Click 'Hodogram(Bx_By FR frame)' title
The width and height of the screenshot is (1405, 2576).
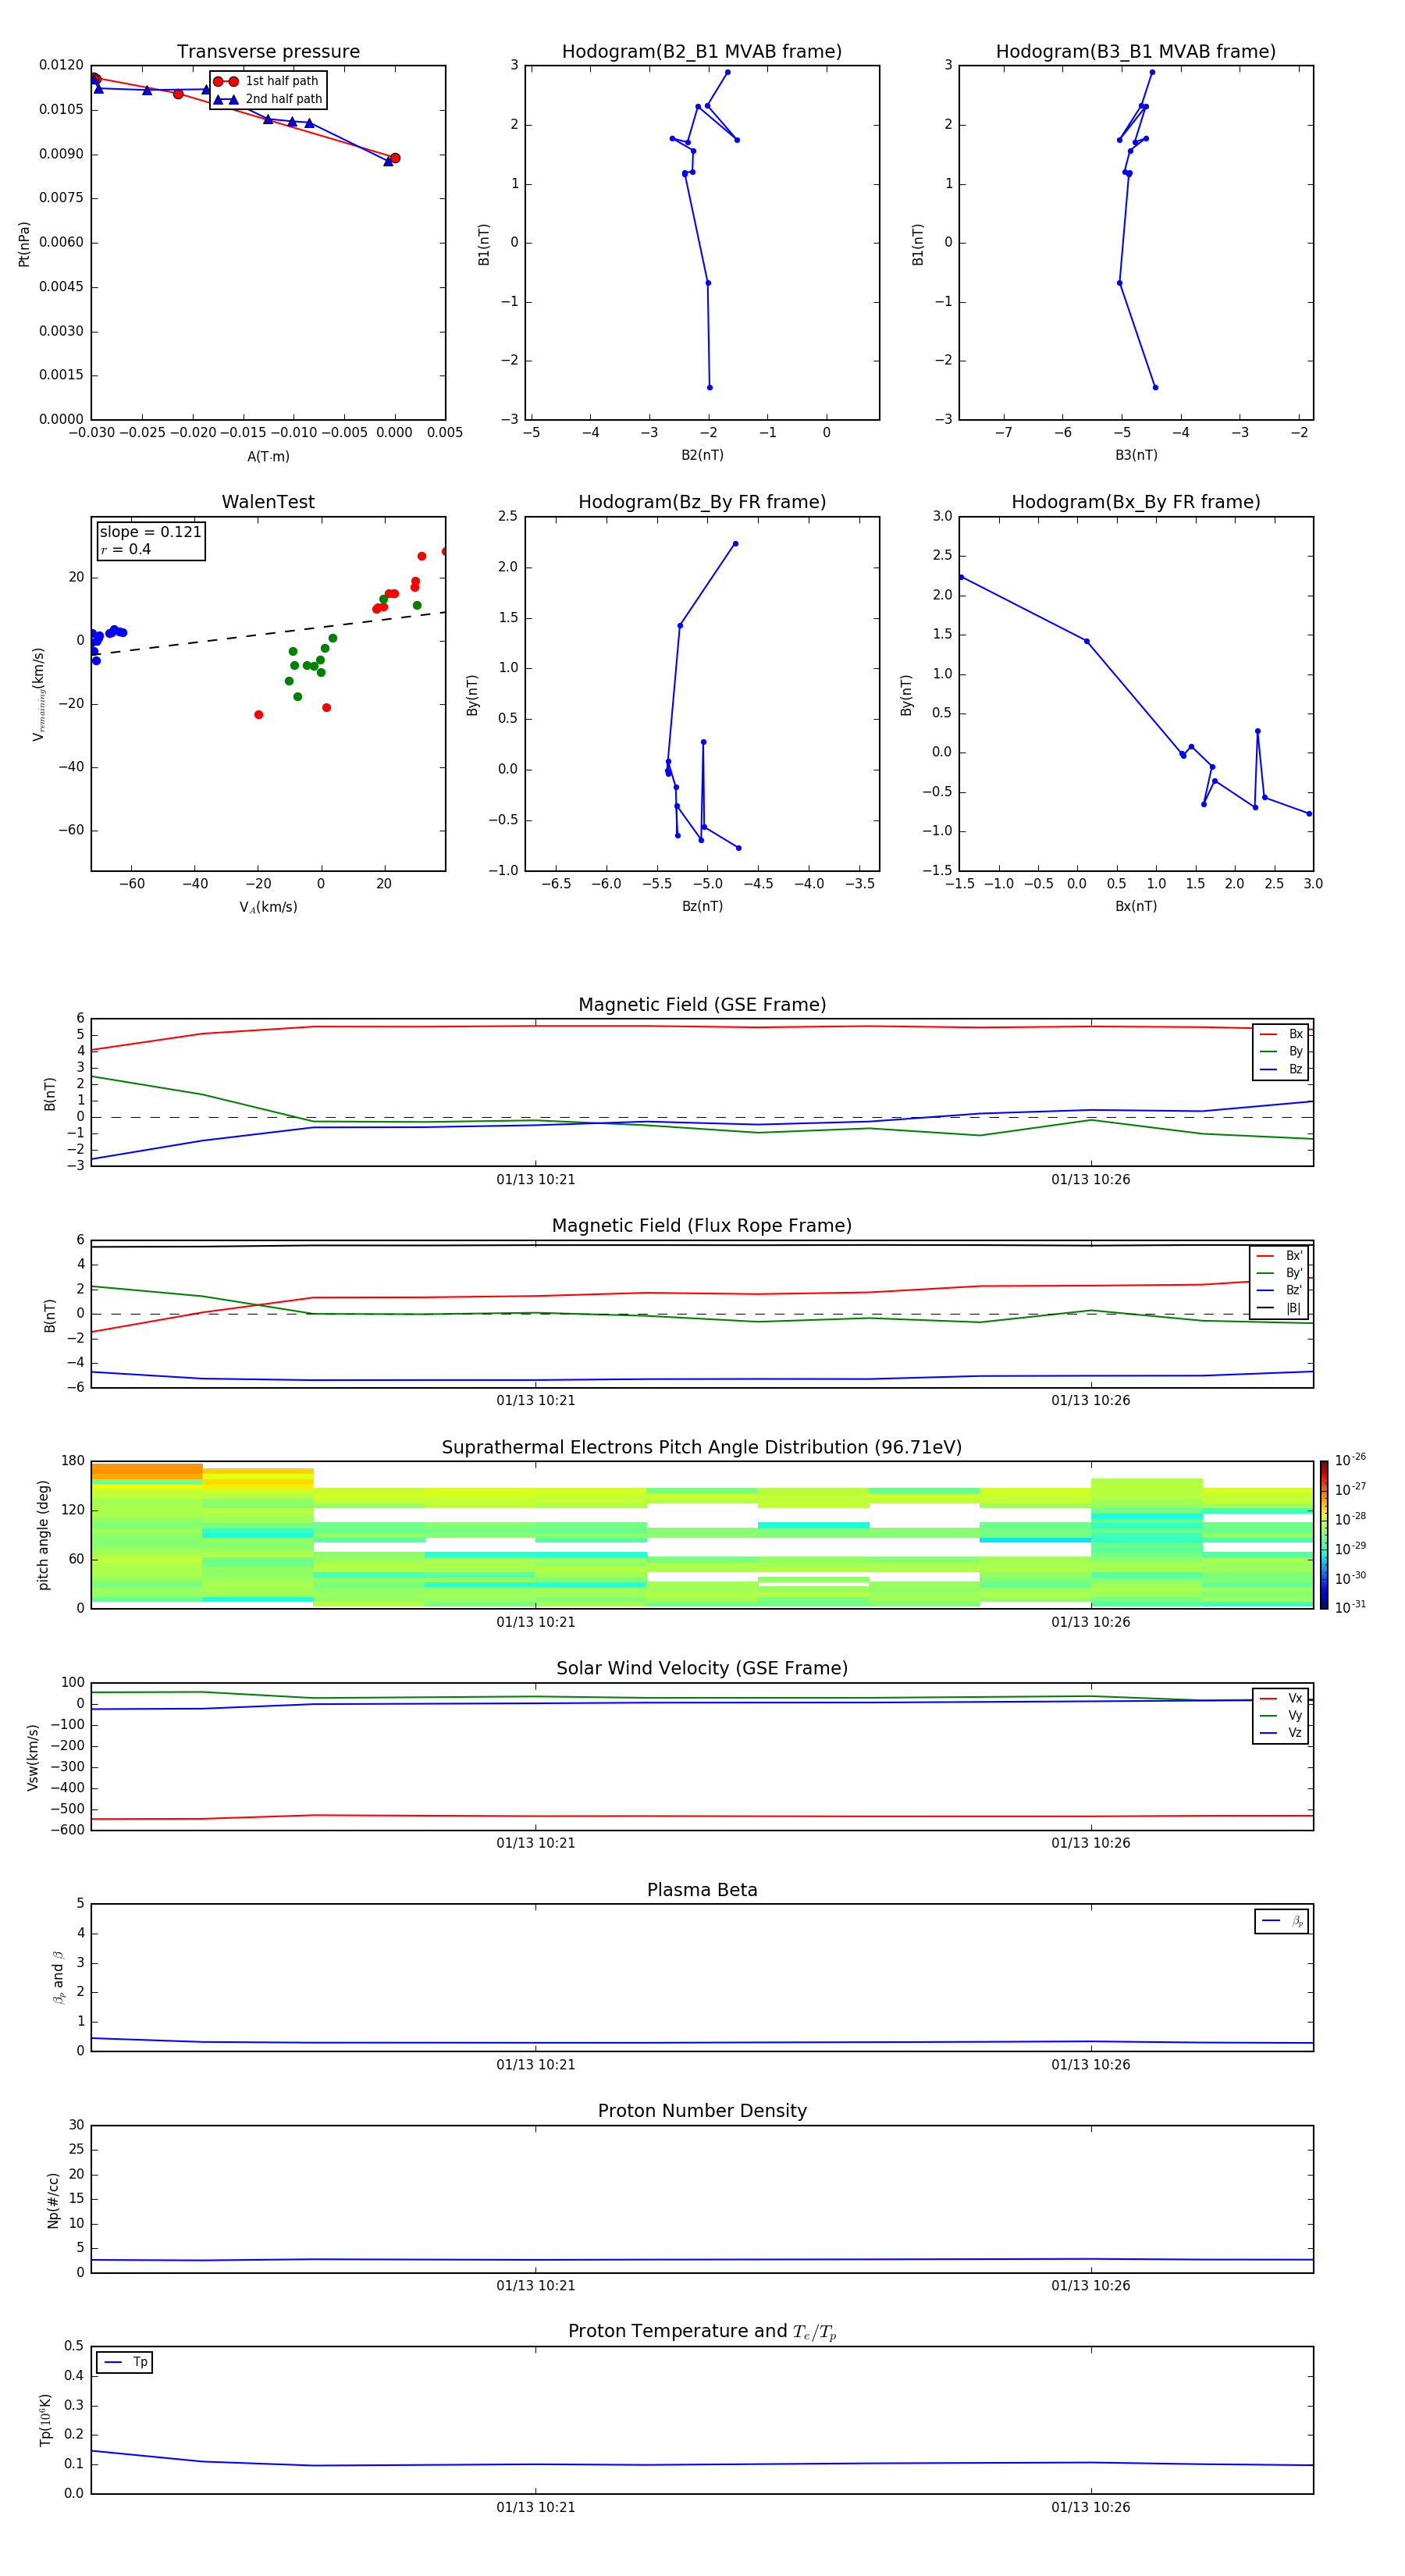pos(1136,502)
